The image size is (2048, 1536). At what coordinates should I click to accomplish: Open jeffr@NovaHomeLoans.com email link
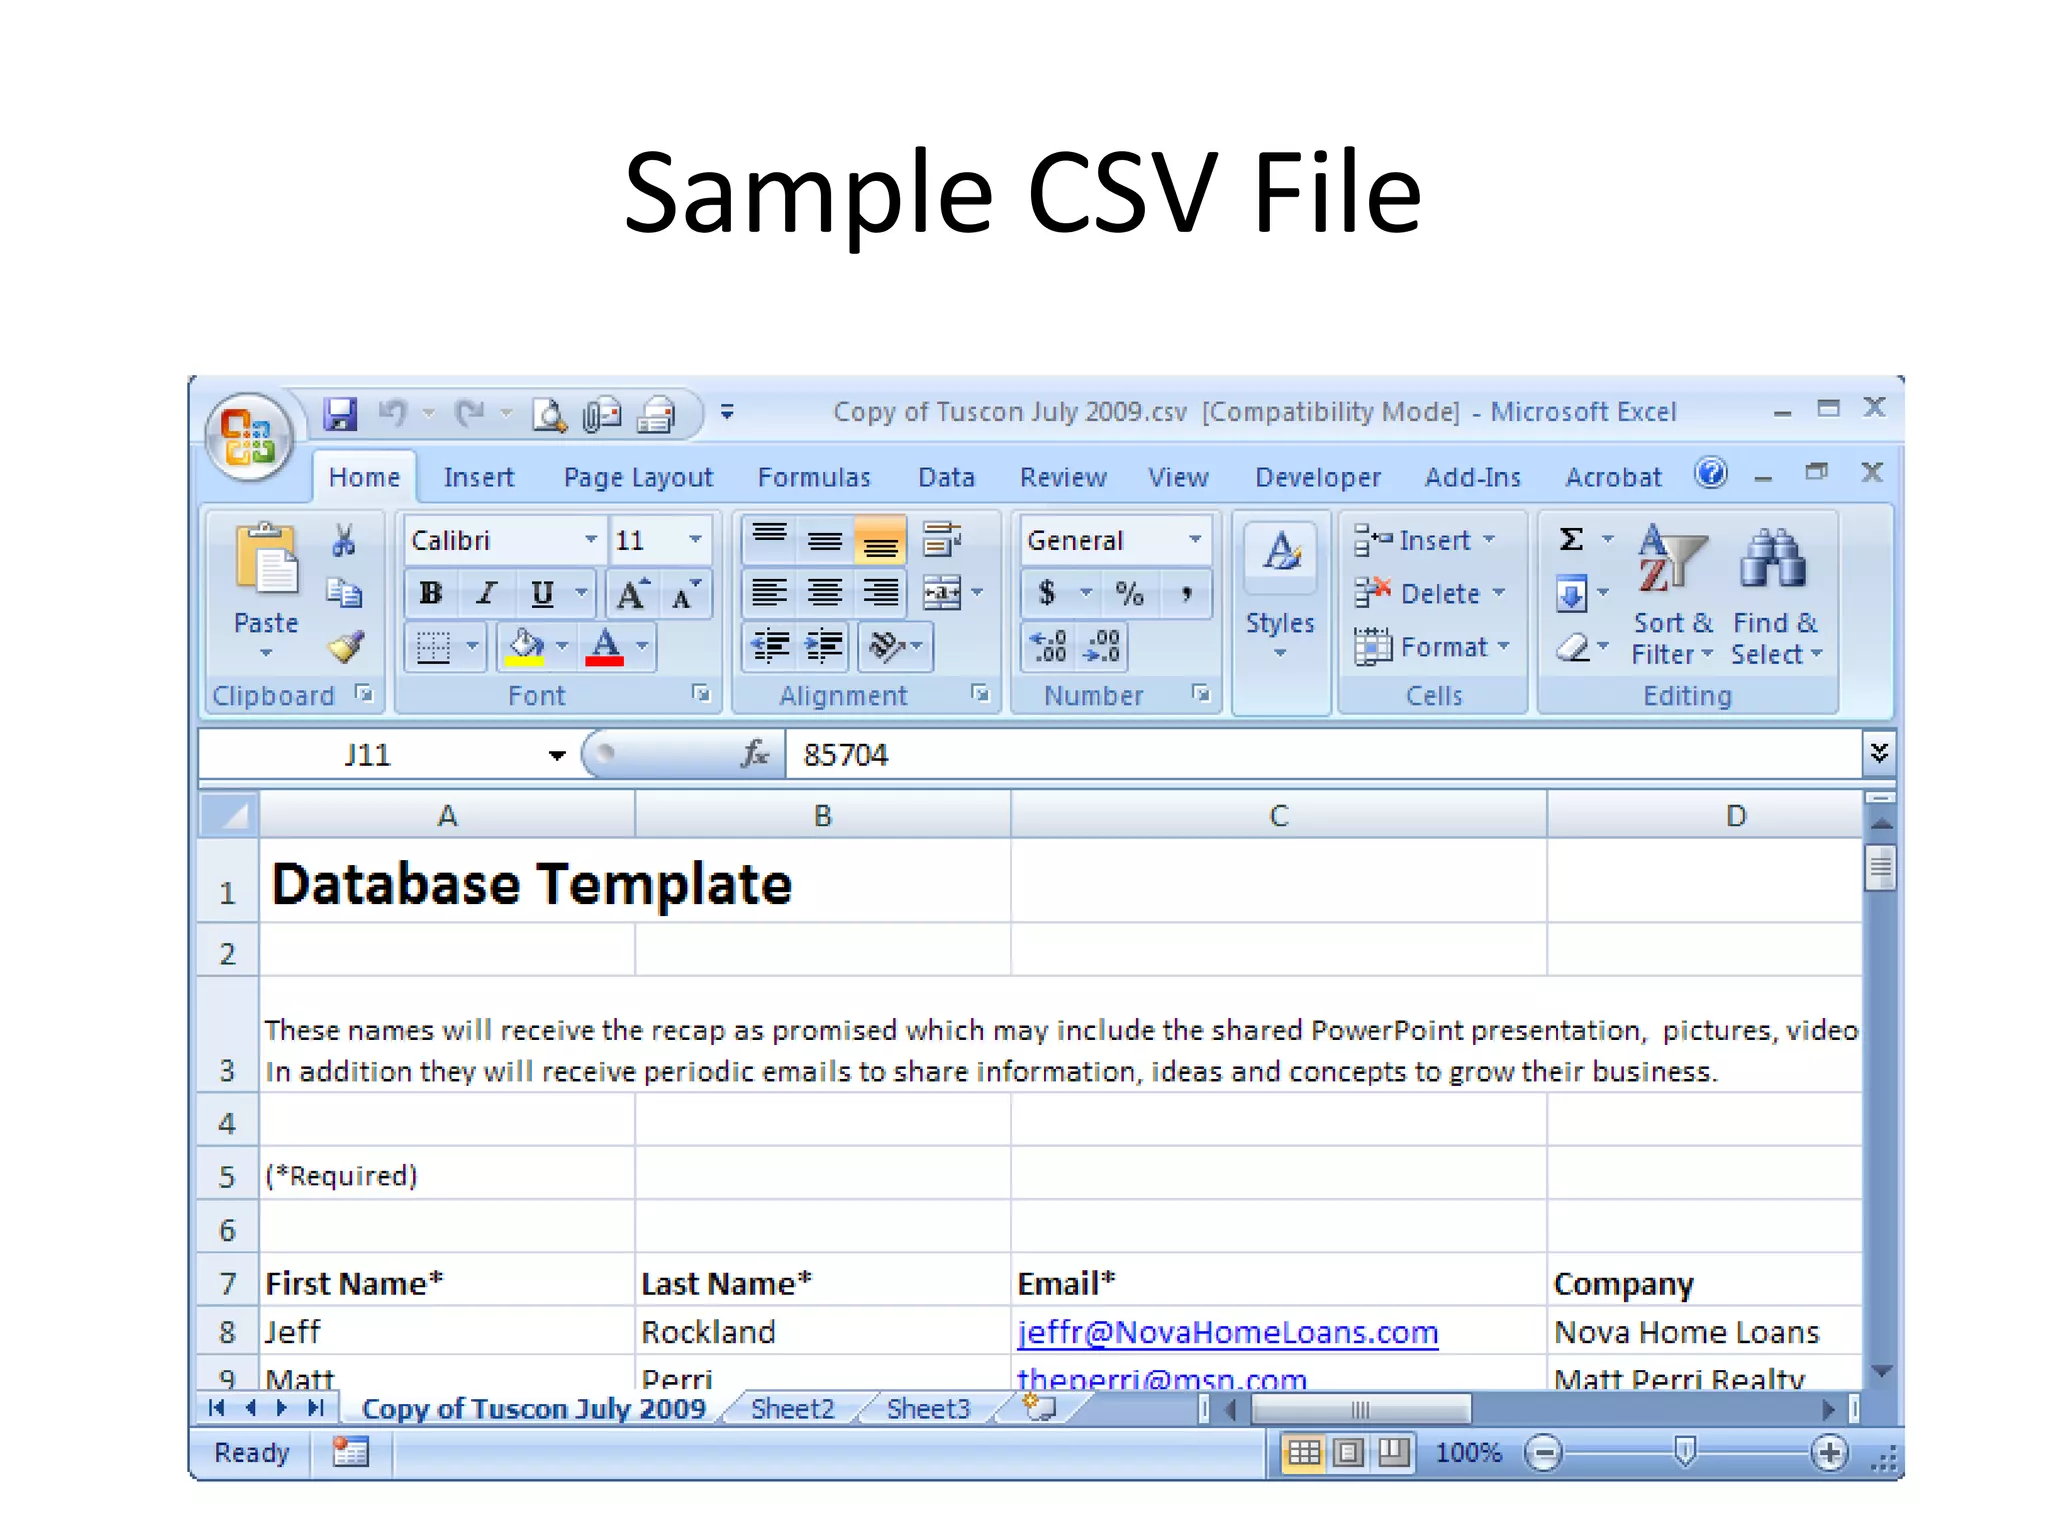coord(1227,1332)
